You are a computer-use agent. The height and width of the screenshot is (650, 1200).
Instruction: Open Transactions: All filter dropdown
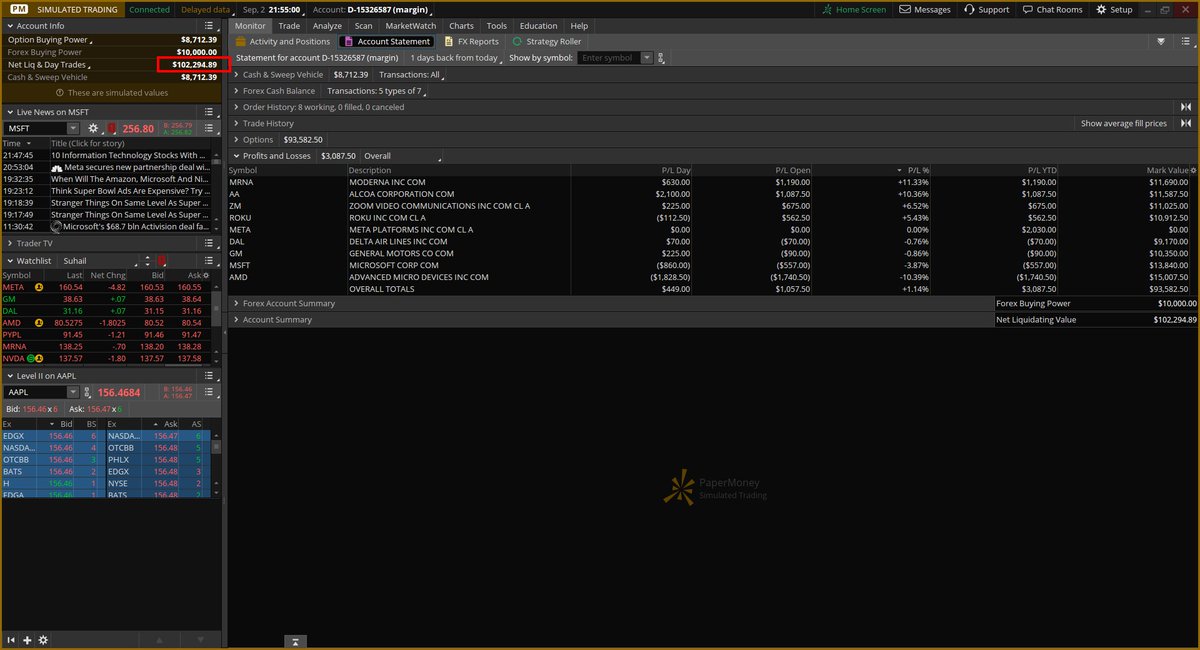(410, 74)
